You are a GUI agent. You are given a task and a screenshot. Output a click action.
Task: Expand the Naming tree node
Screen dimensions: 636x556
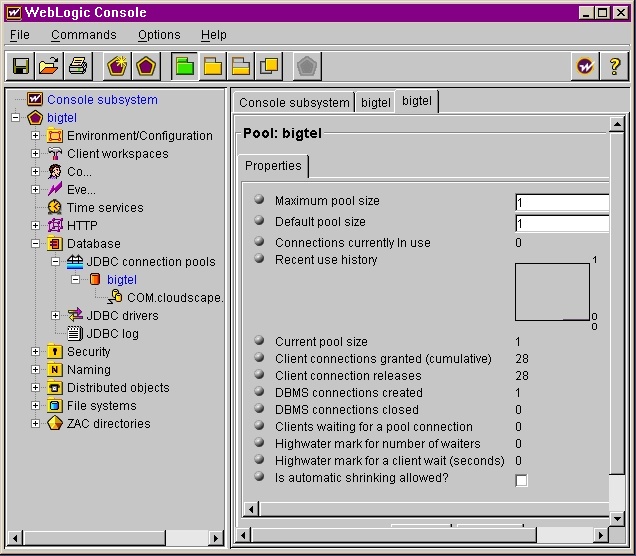[35, 369]
